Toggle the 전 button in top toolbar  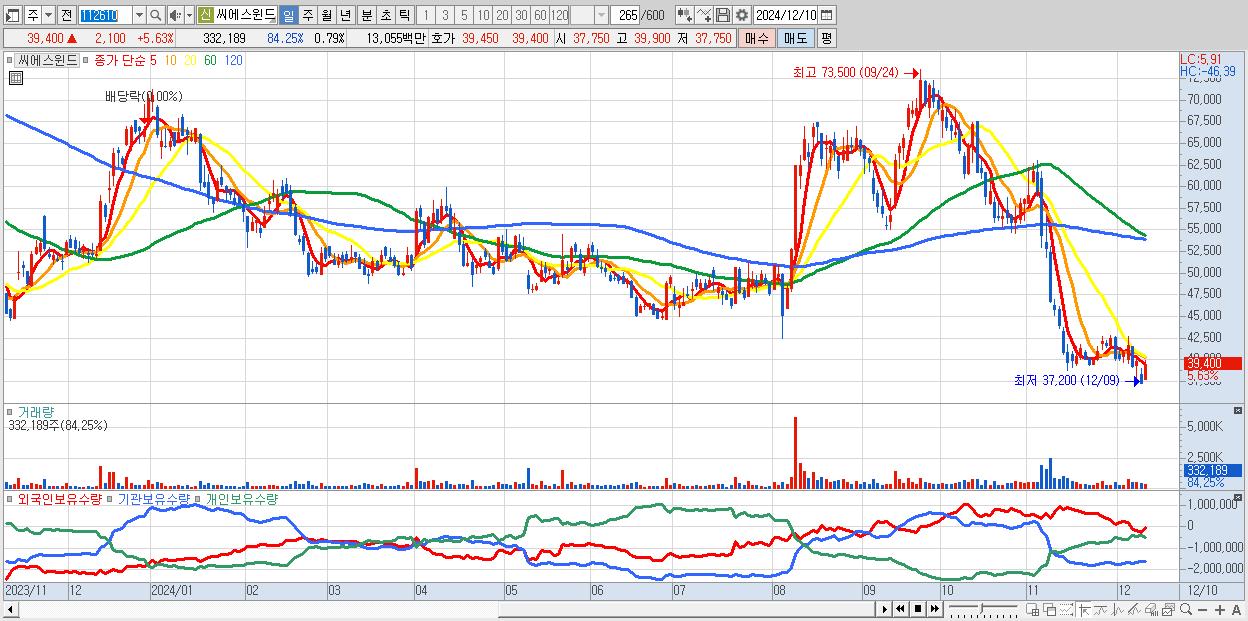(x=66, y=15)
